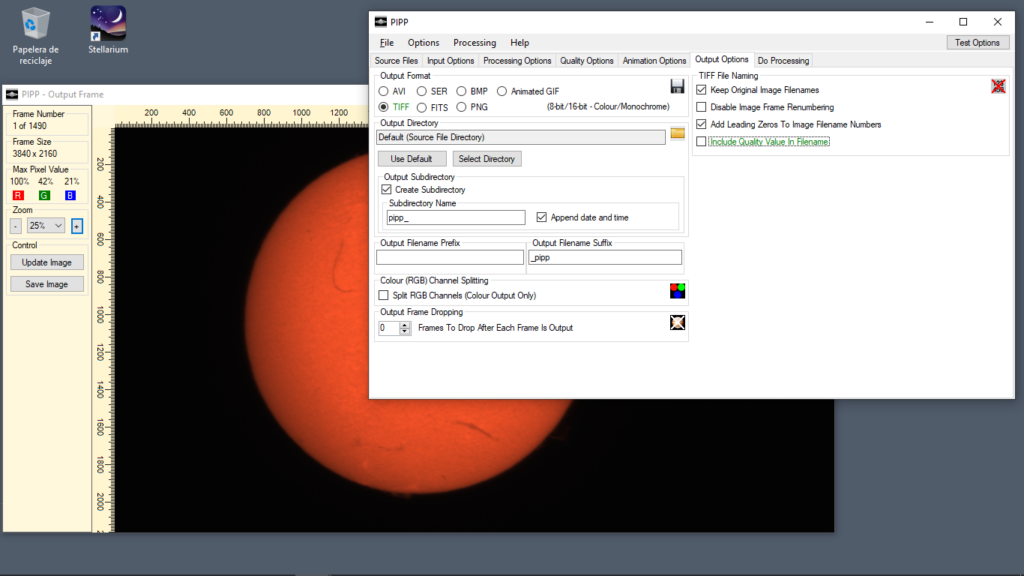Image resolution: width=1024 pixels, height=576 pixels.
Task: Increase frames to drop stepper
Action: click(405, 325)
